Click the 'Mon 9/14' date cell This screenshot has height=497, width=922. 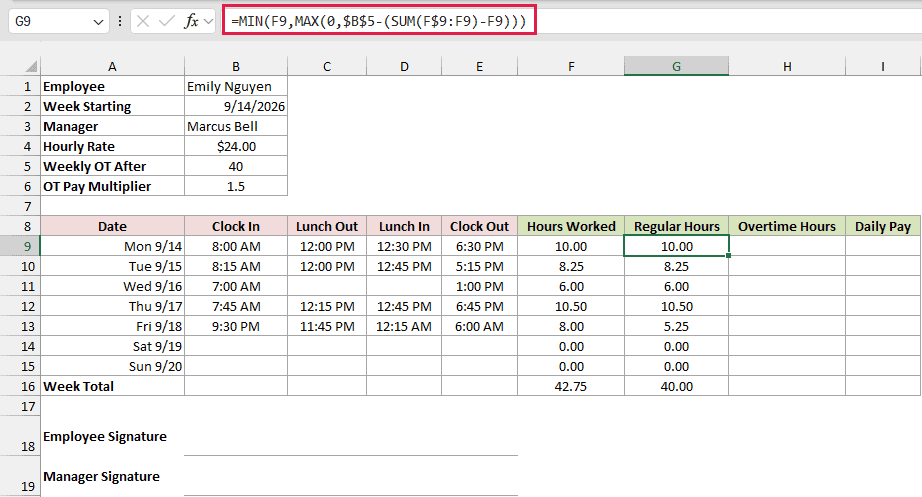point(112,246)
